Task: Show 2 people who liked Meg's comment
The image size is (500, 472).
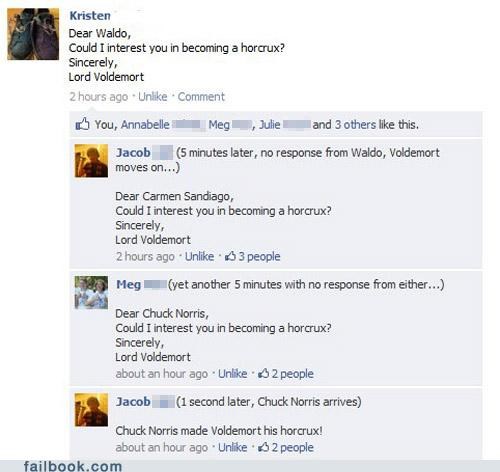Action: point(293,374)
